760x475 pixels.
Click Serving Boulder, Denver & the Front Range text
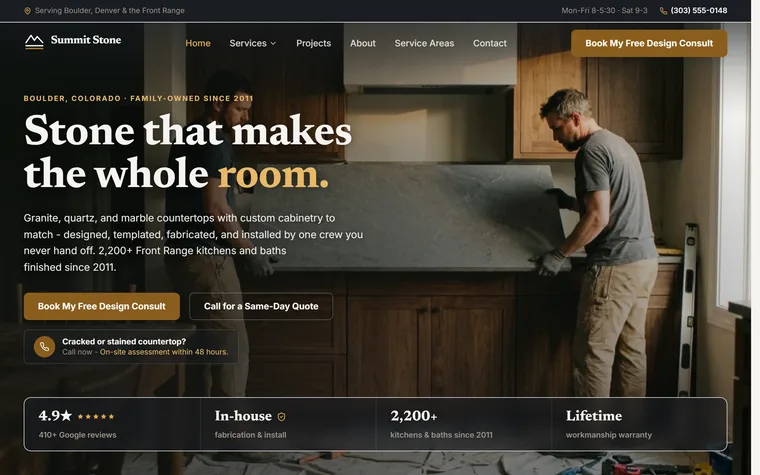point(110,11)
